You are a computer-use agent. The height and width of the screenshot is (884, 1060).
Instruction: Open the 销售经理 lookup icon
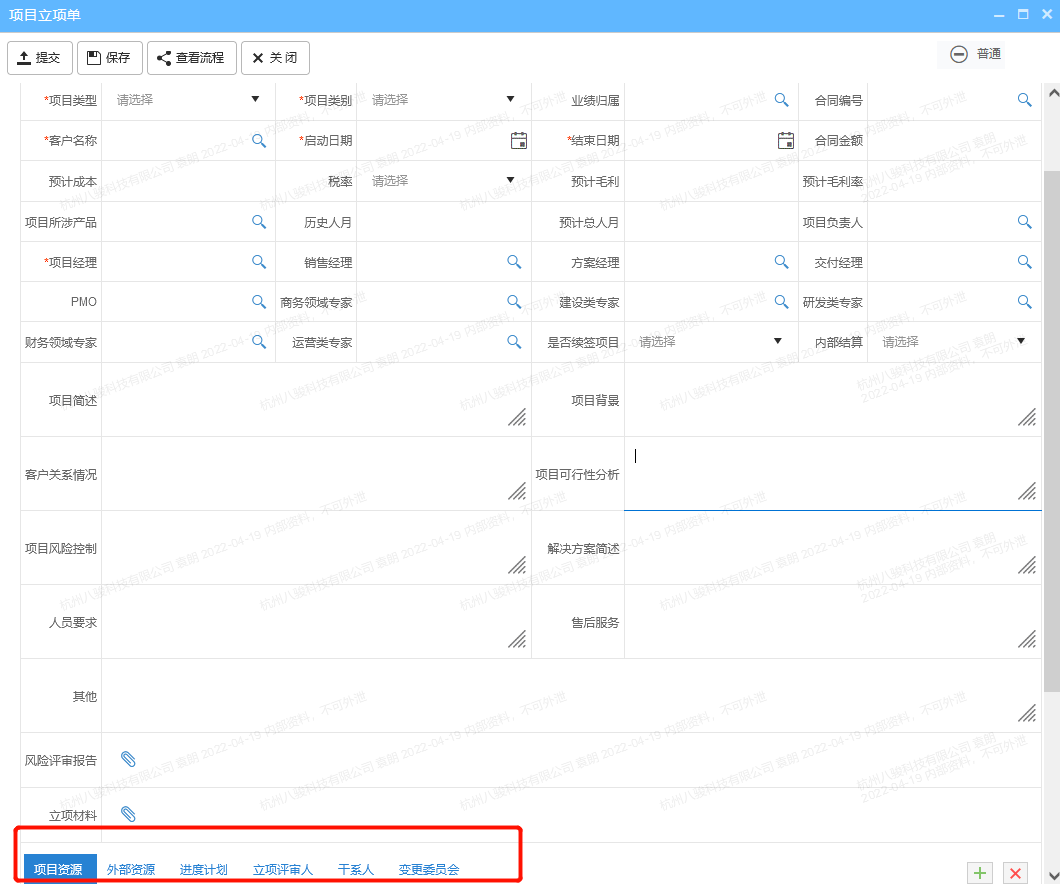(514, 261)
